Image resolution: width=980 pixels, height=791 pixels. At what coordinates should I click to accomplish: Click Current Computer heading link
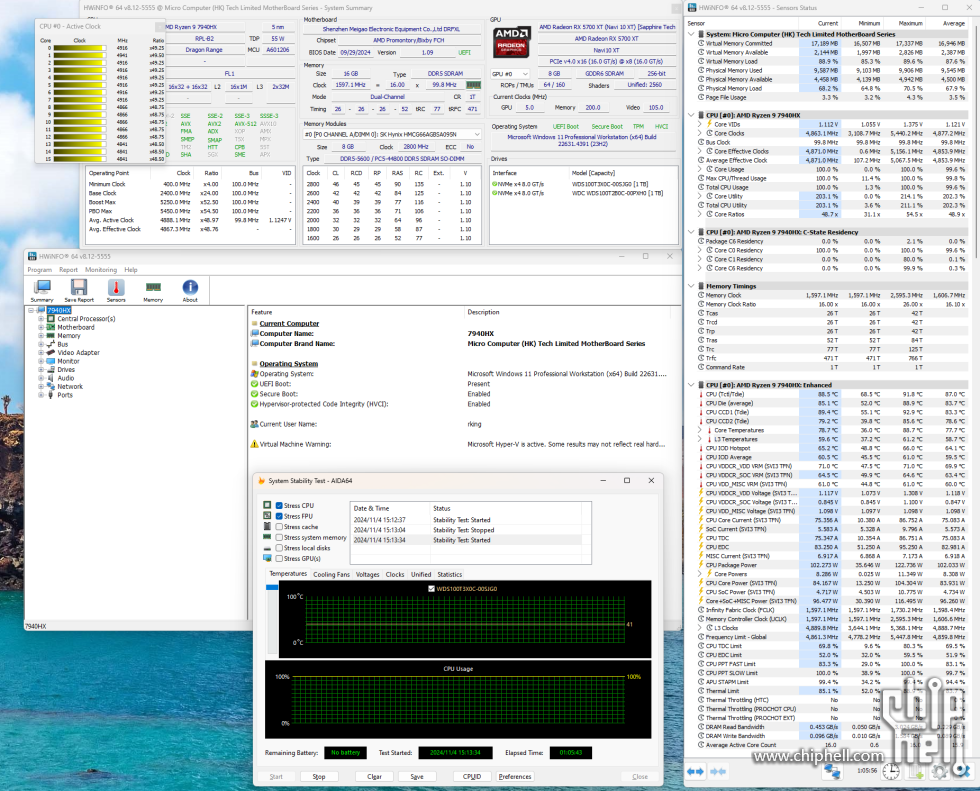289,324
